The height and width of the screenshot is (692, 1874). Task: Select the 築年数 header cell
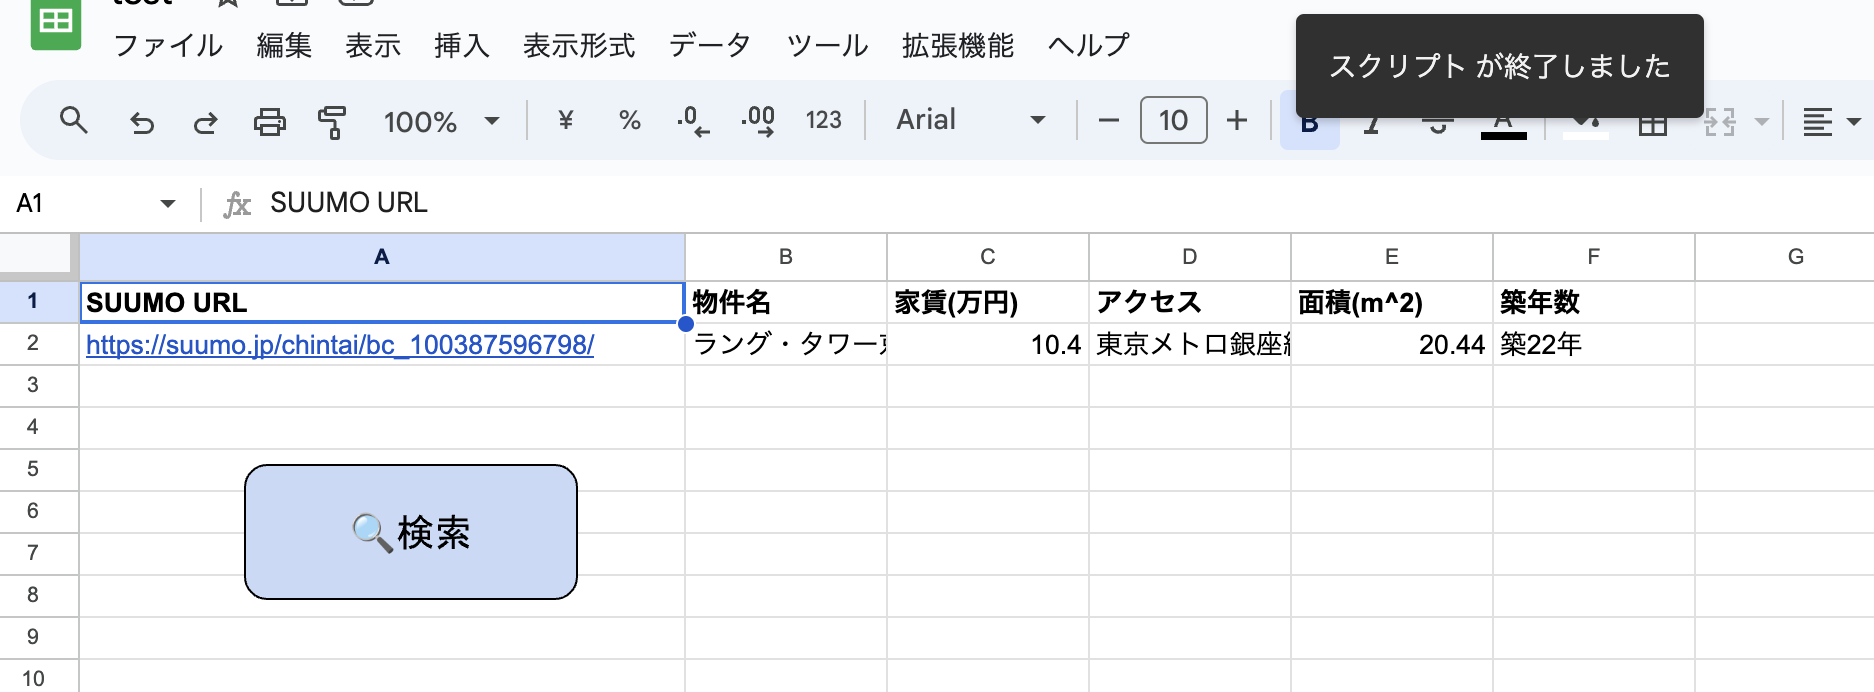tap(1594, 302)
